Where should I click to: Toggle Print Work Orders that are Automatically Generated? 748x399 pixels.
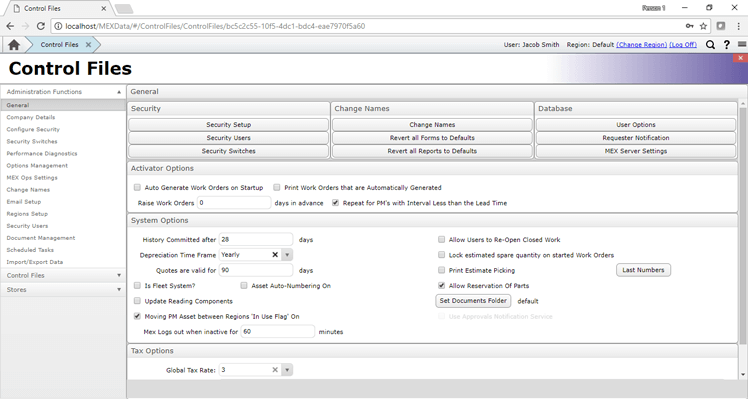click(x=277, y=188)
